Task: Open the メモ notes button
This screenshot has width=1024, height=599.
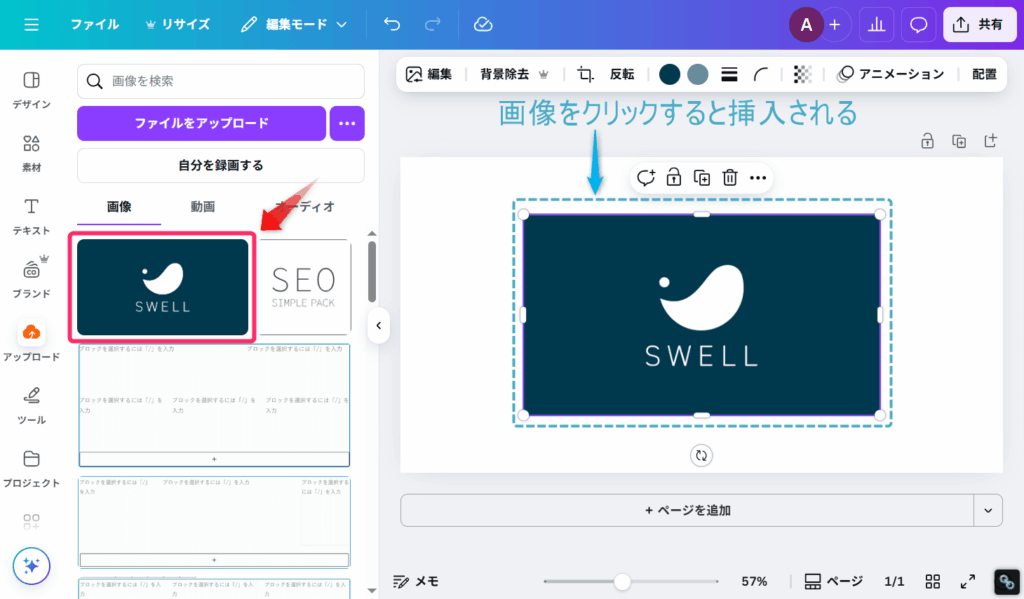Action: 416,581
